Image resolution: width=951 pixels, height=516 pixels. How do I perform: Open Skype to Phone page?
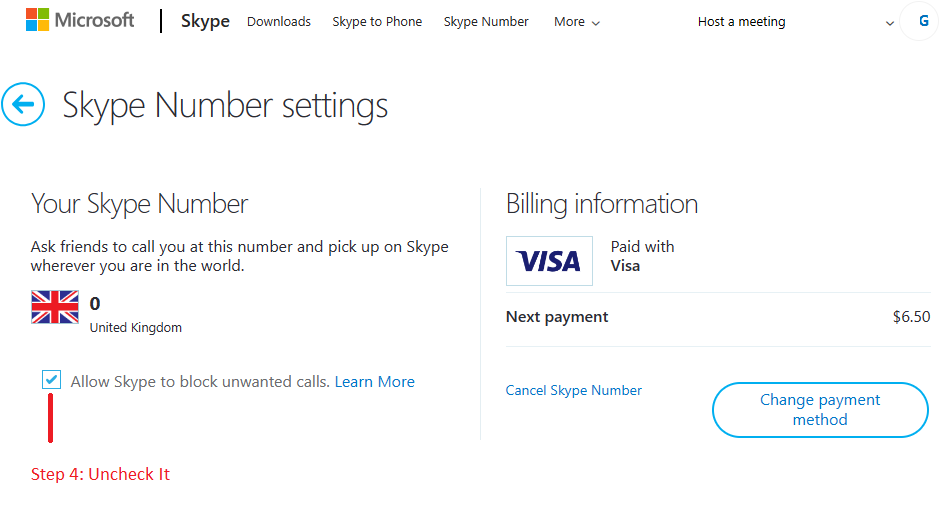click(x=377, y=22)
